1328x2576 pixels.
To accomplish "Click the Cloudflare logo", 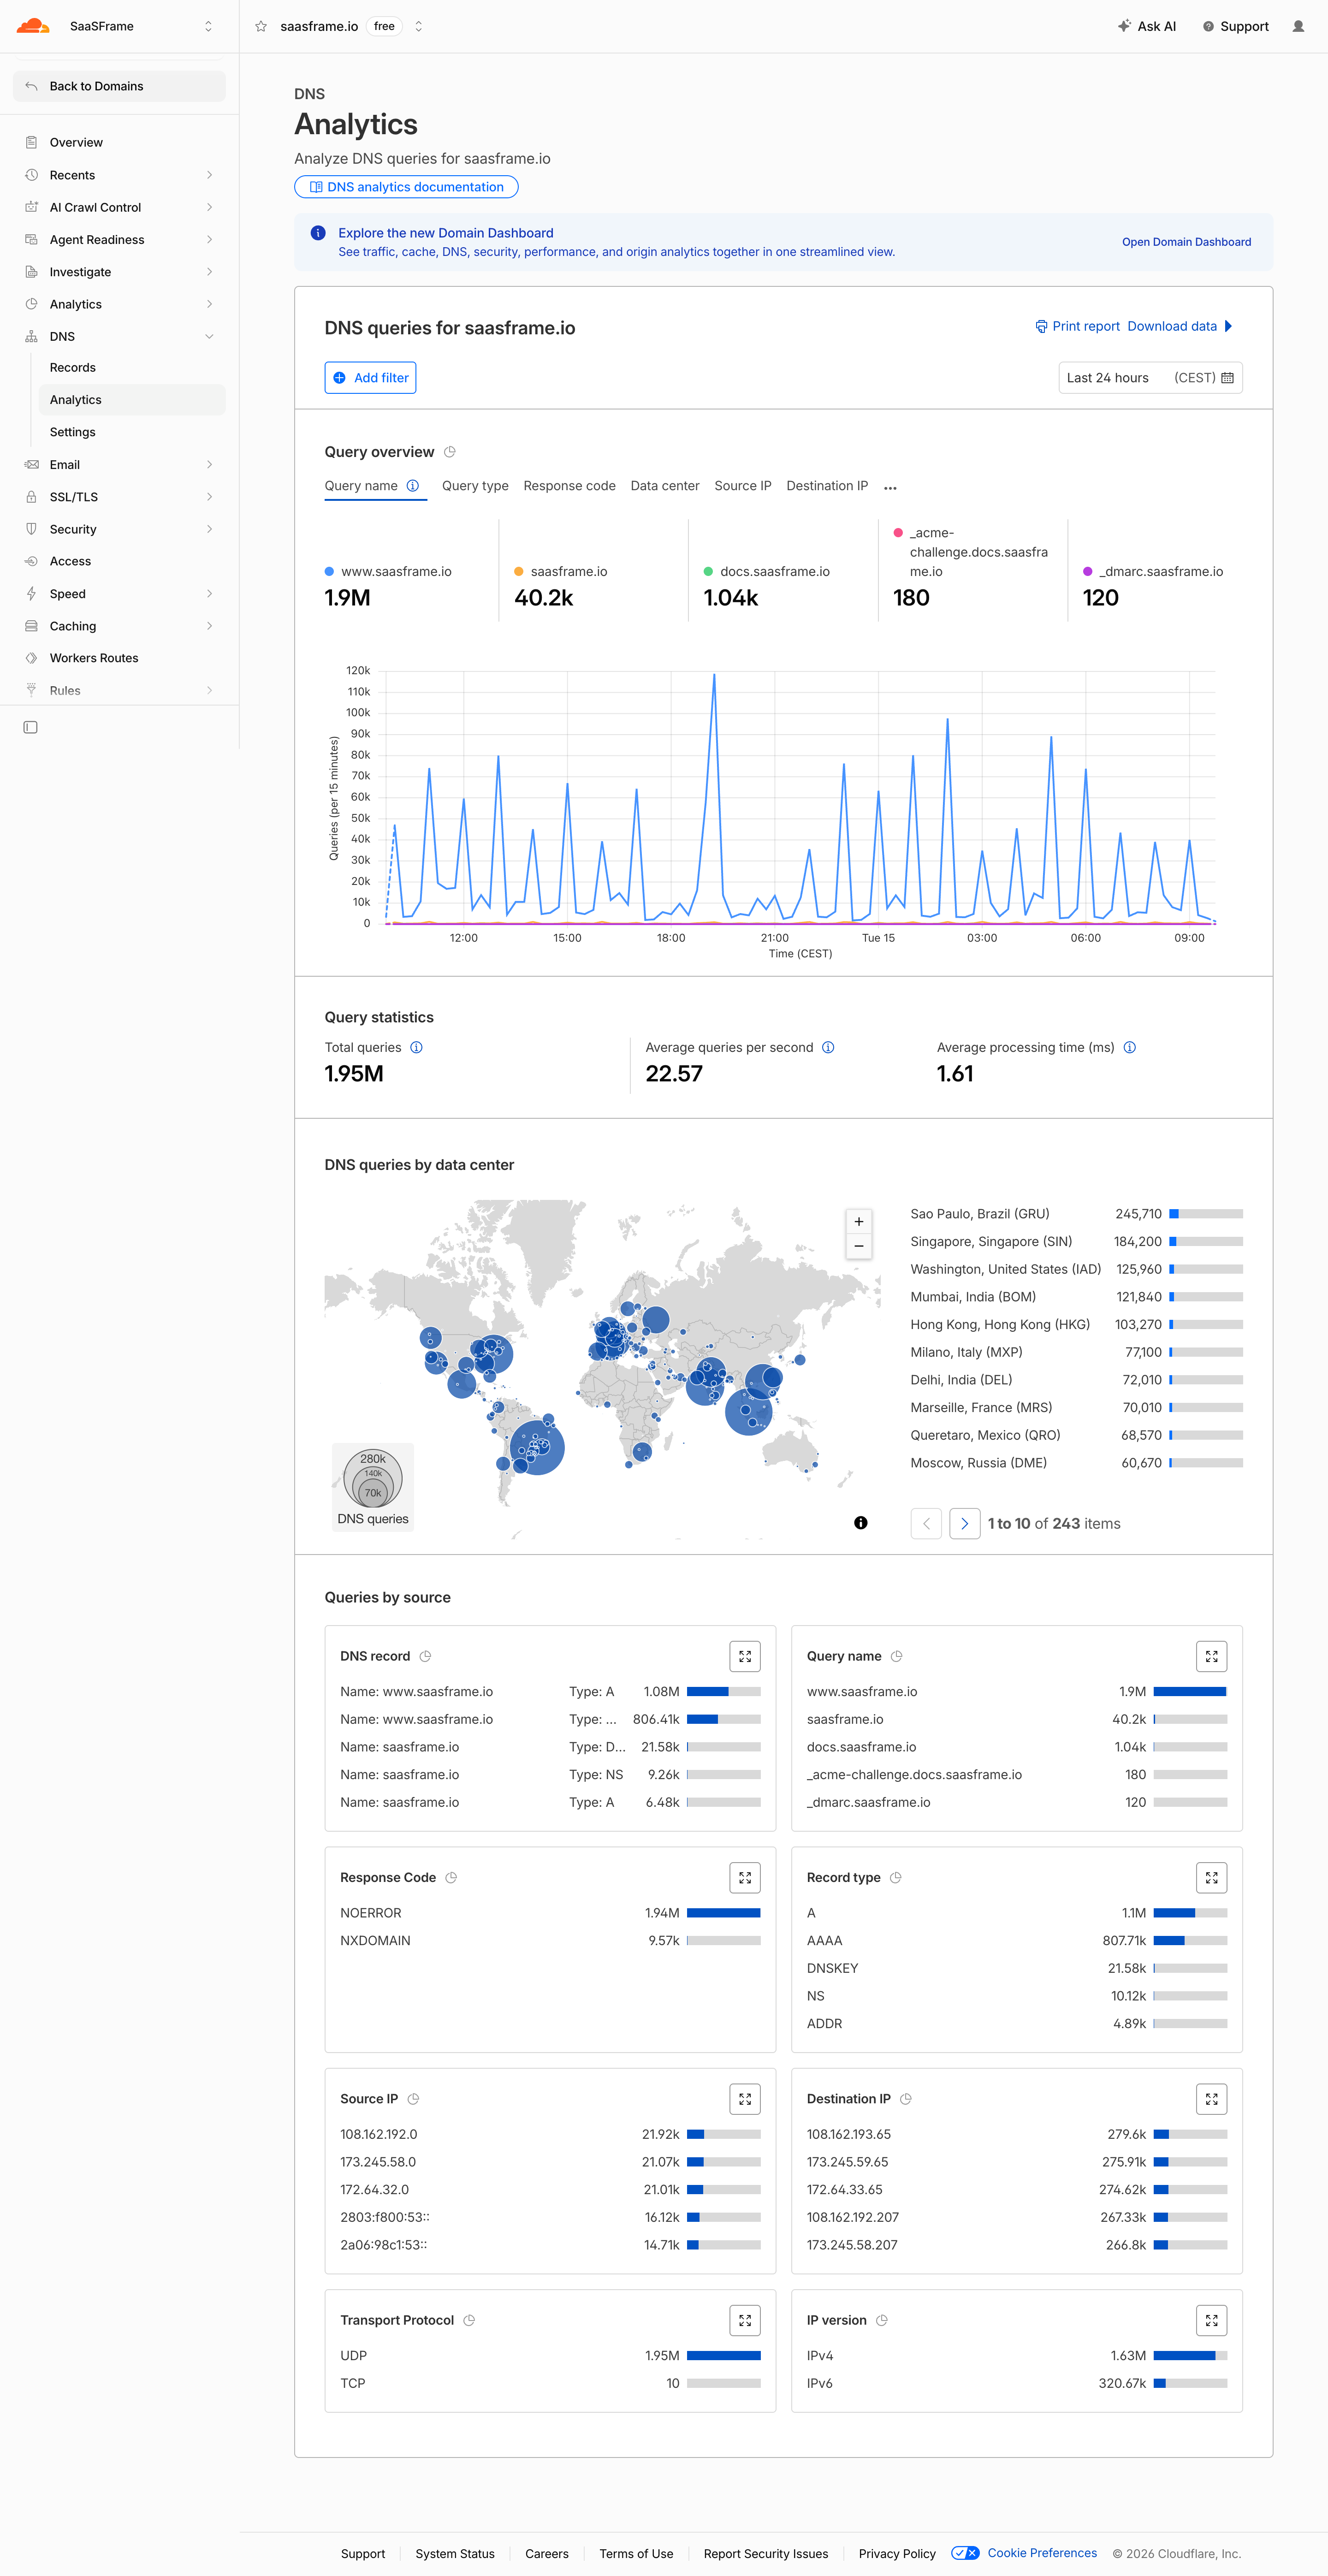I will pyautogui.click(x=33, y=26).
